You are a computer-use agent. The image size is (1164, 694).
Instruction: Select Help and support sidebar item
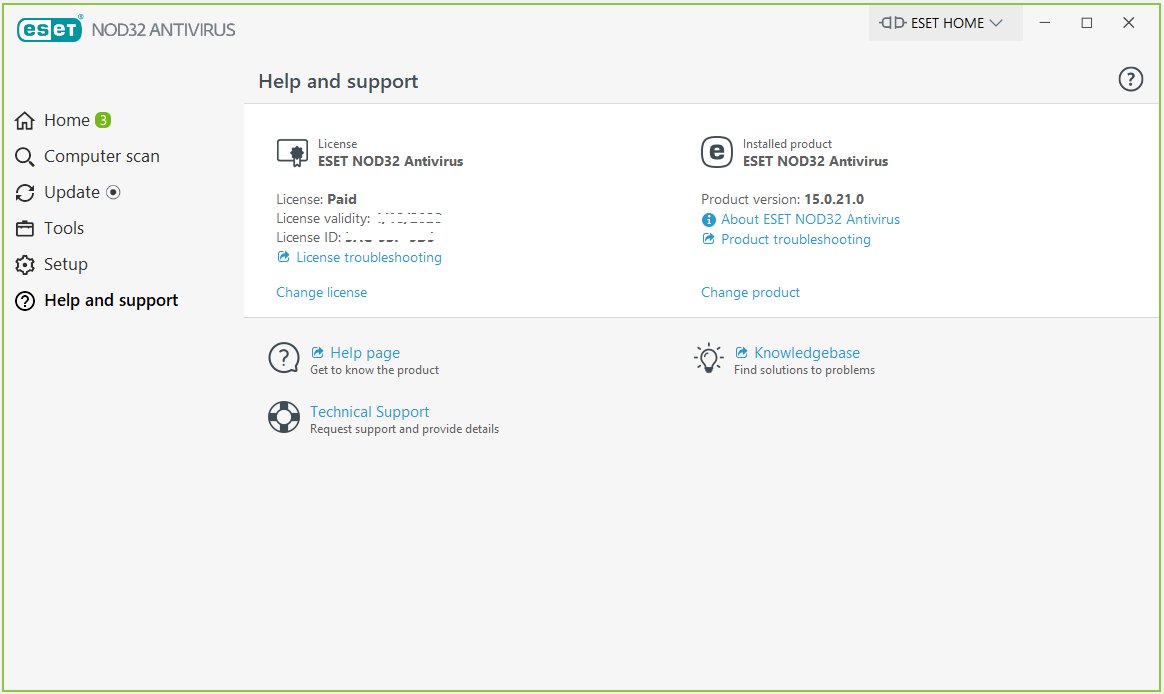(x=111, y=301)
